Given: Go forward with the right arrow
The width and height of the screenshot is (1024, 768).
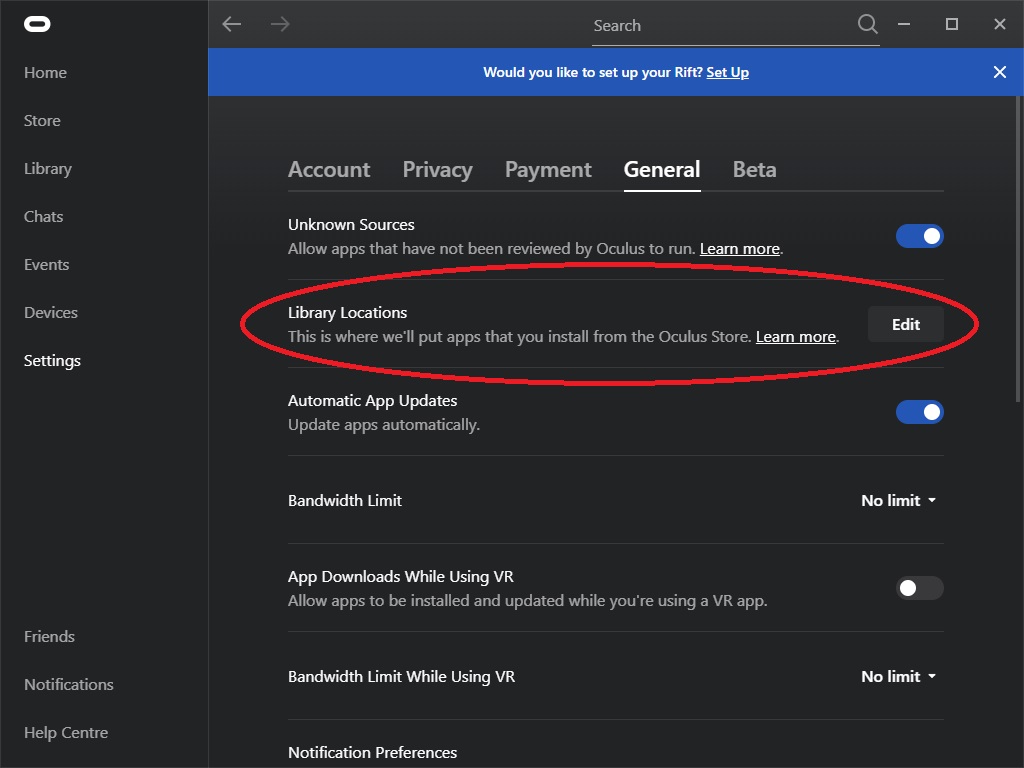Looking at the screenshot, I should pyautogui.click(x=280, y=24).
